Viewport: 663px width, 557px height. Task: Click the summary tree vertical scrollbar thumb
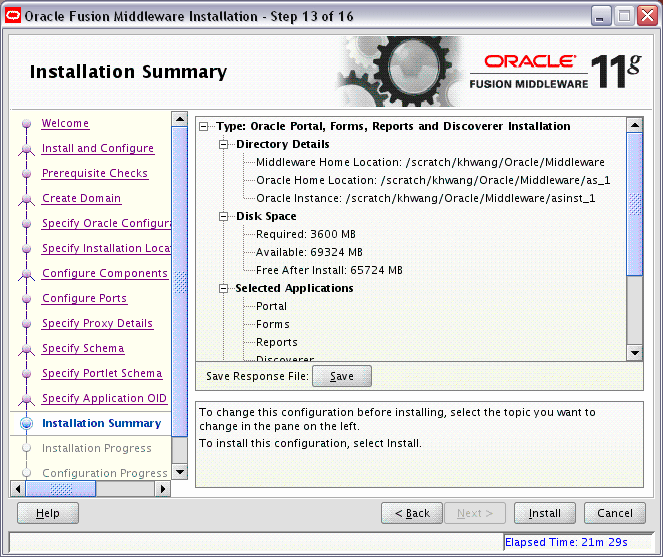point(635,204)
